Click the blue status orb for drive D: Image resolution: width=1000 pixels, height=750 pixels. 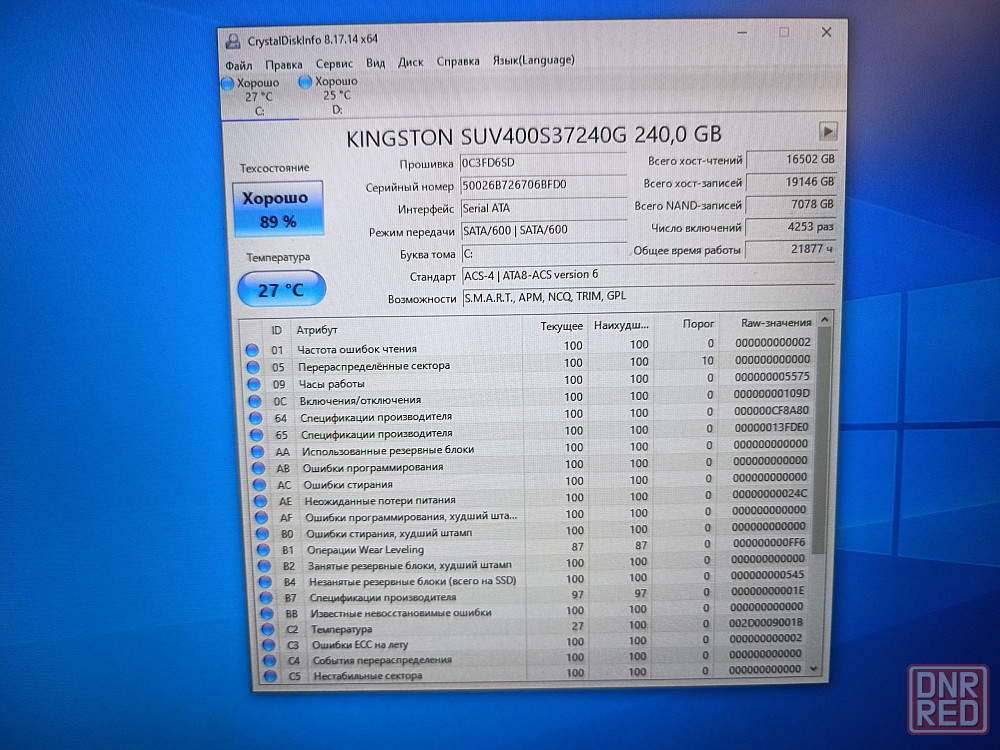tap(306, 82)
